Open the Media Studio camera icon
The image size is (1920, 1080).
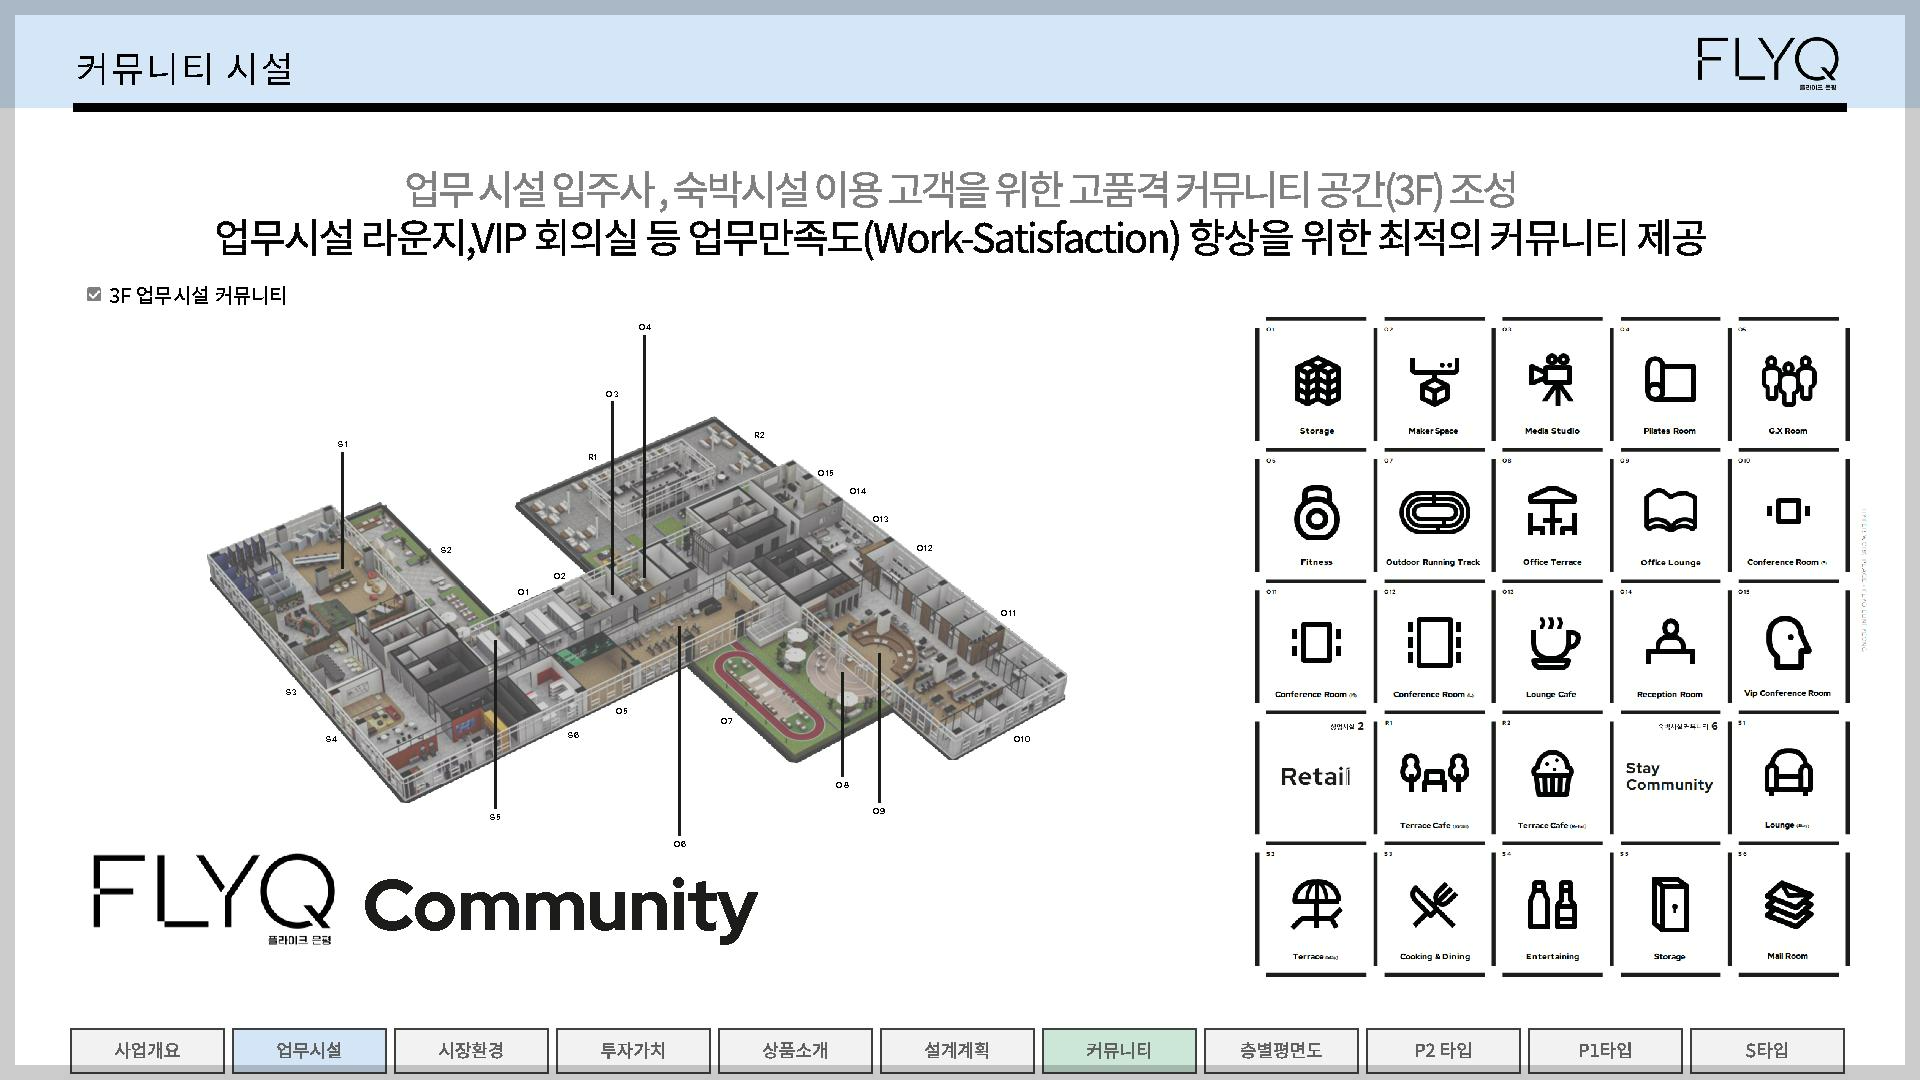pyautogui.click(x=1552, y=379)
